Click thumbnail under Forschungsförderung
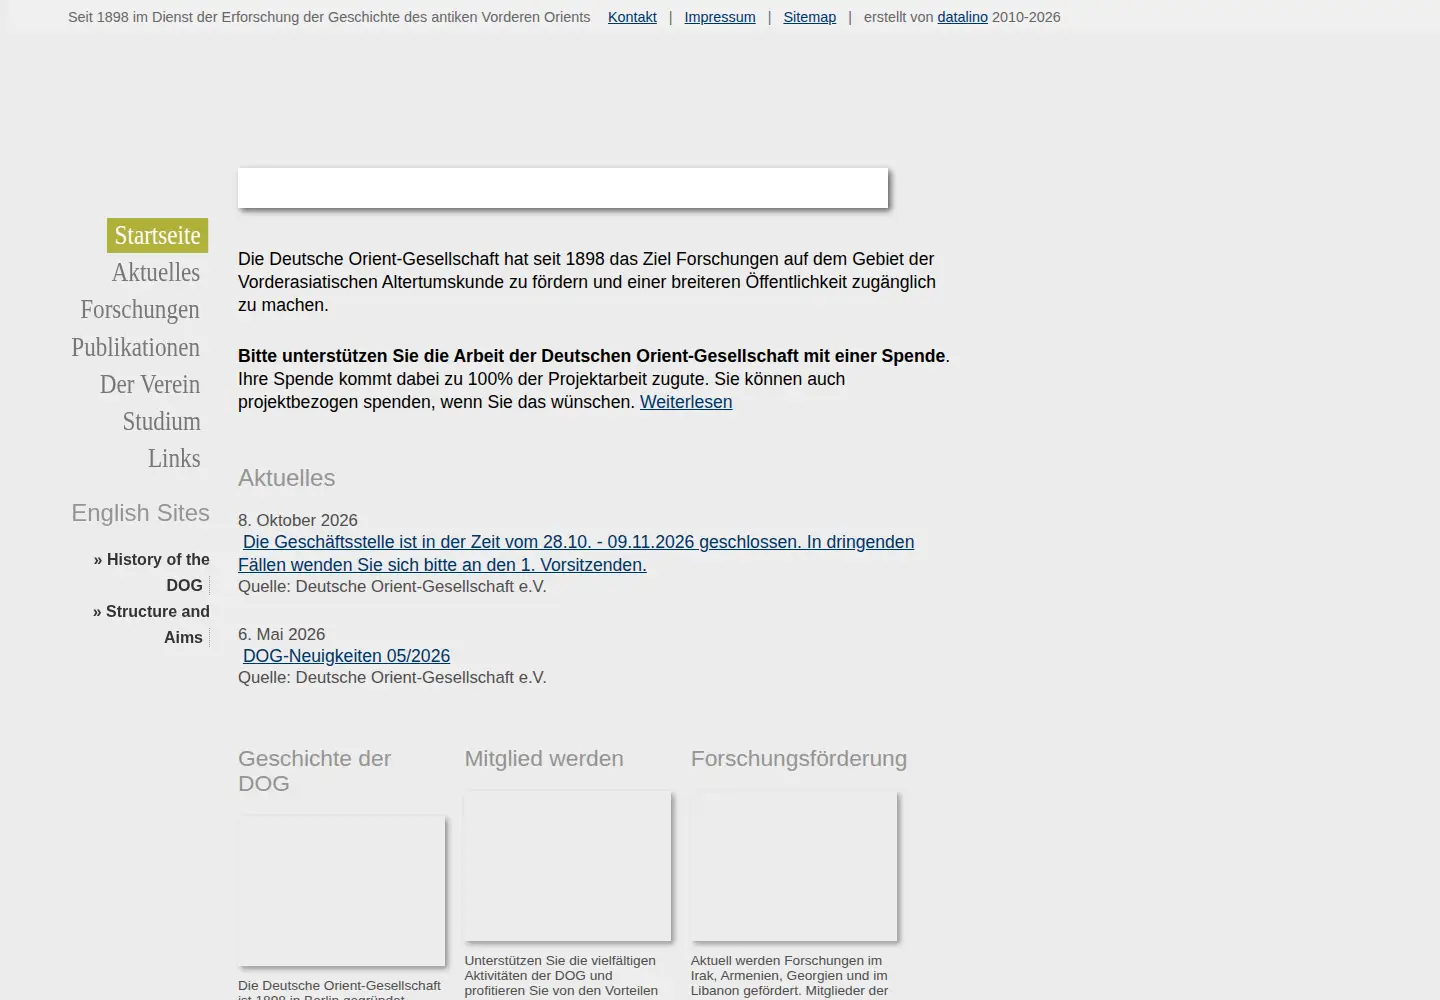 pyautogui.click(x=794, y=866)
